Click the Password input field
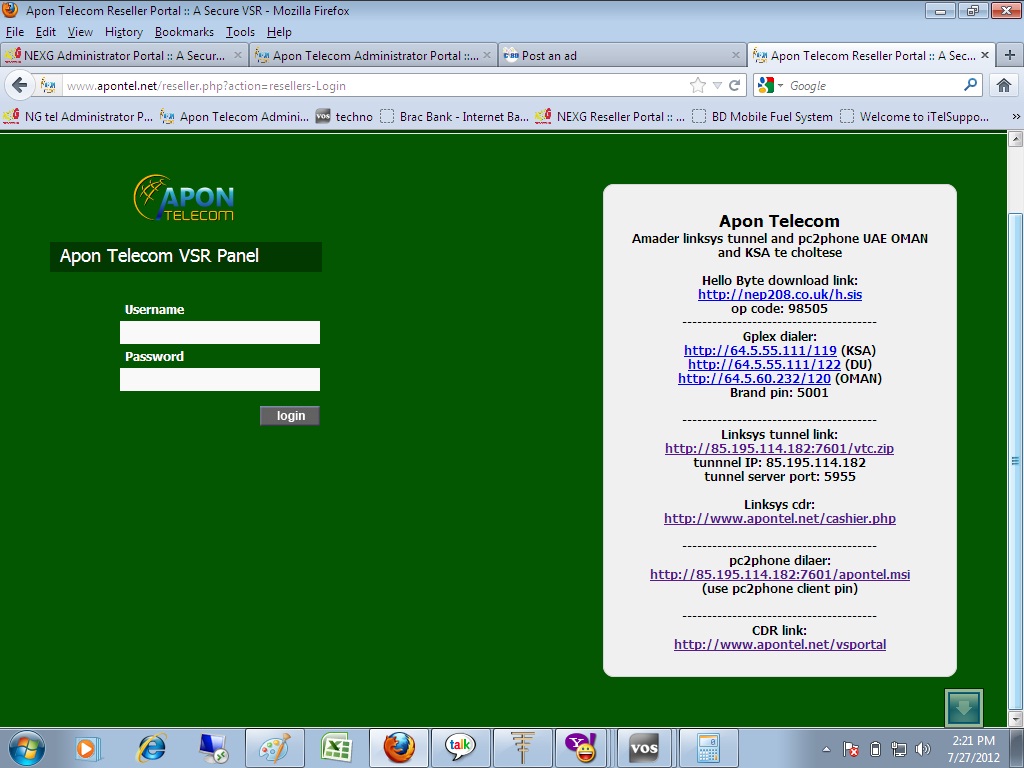 [220, 379]
